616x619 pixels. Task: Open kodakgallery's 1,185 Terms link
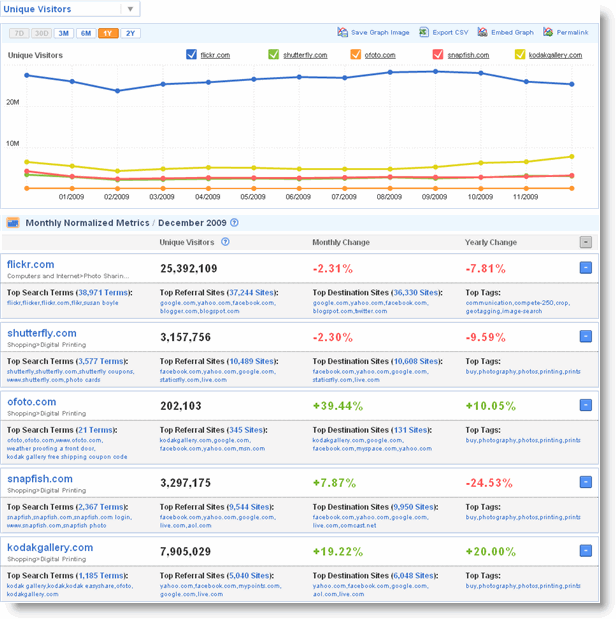point(101,576)
